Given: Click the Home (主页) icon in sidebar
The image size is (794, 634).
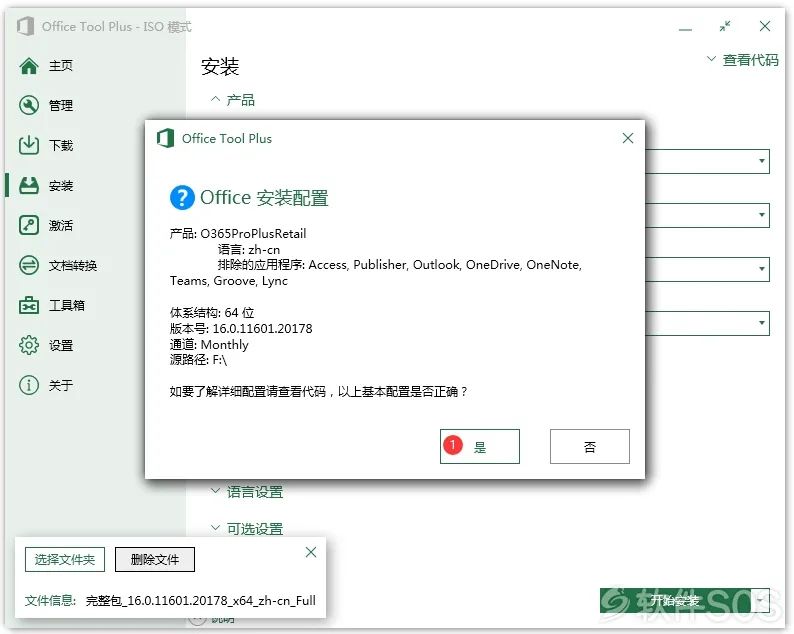Looking at the screenshot, I should 29,66.
